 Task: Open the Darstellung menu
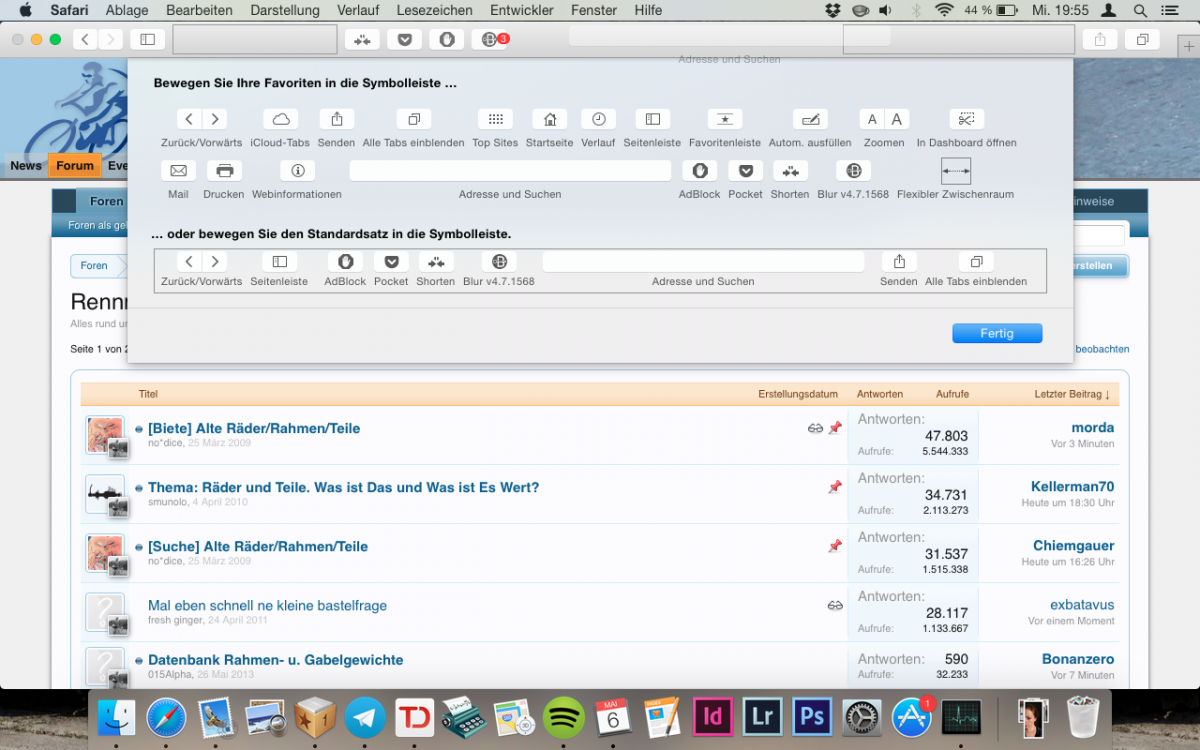[x=284, y=10]
